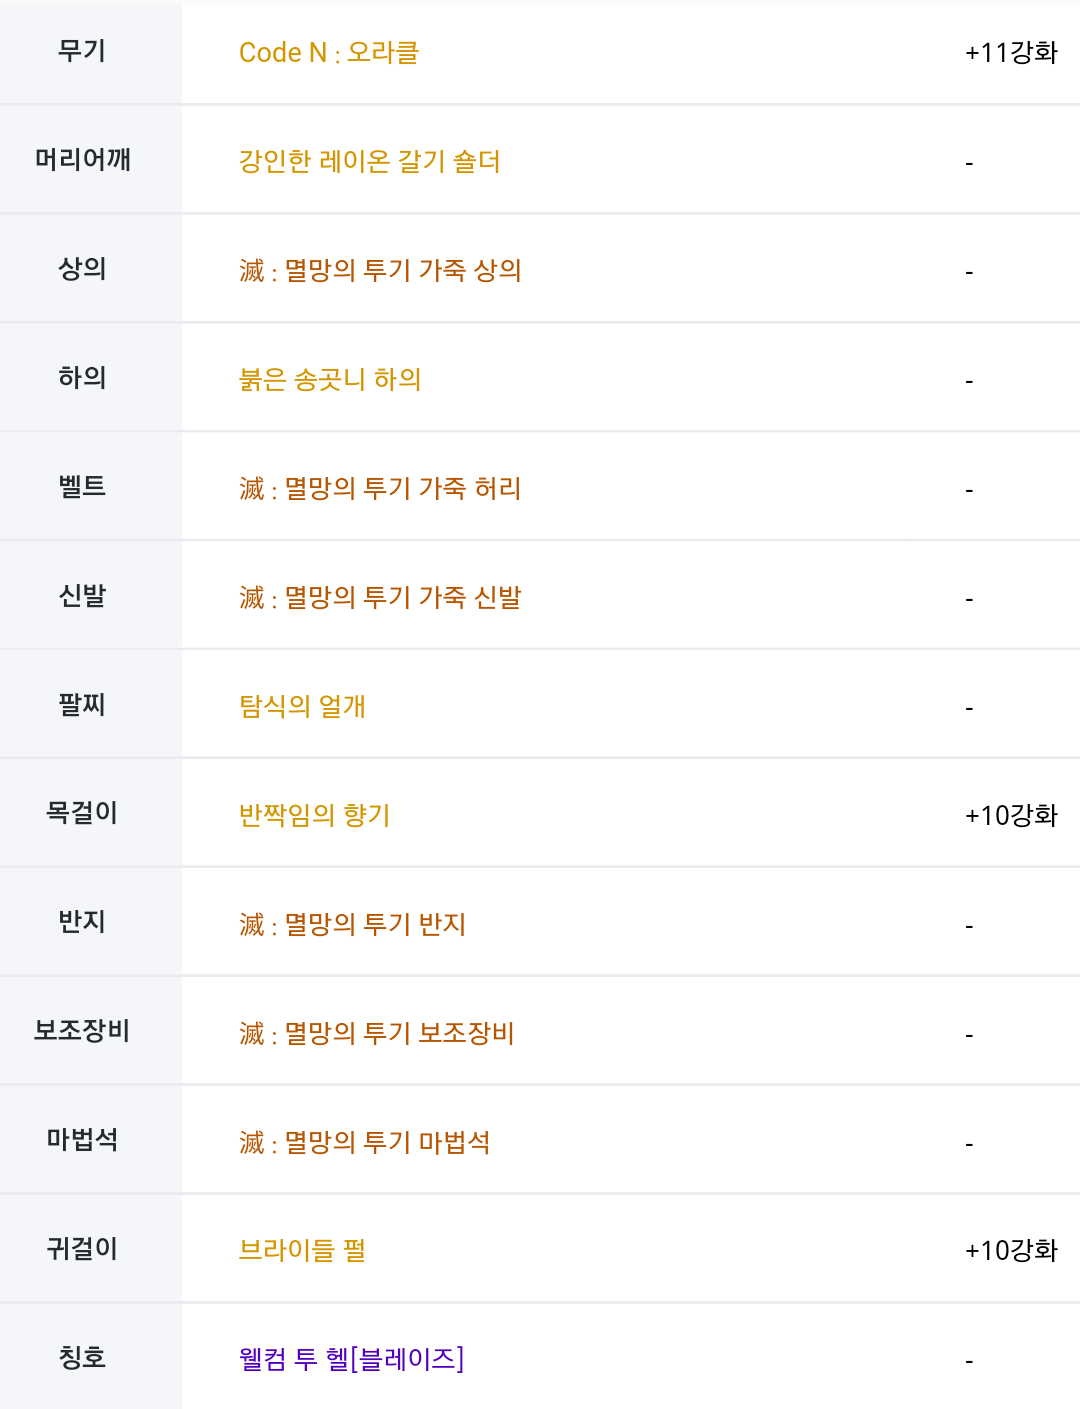Click 滅 : 멸망의 투기 가죽 허리
The width and height of the screenshot is (1080, 1409).
[380, 488]
